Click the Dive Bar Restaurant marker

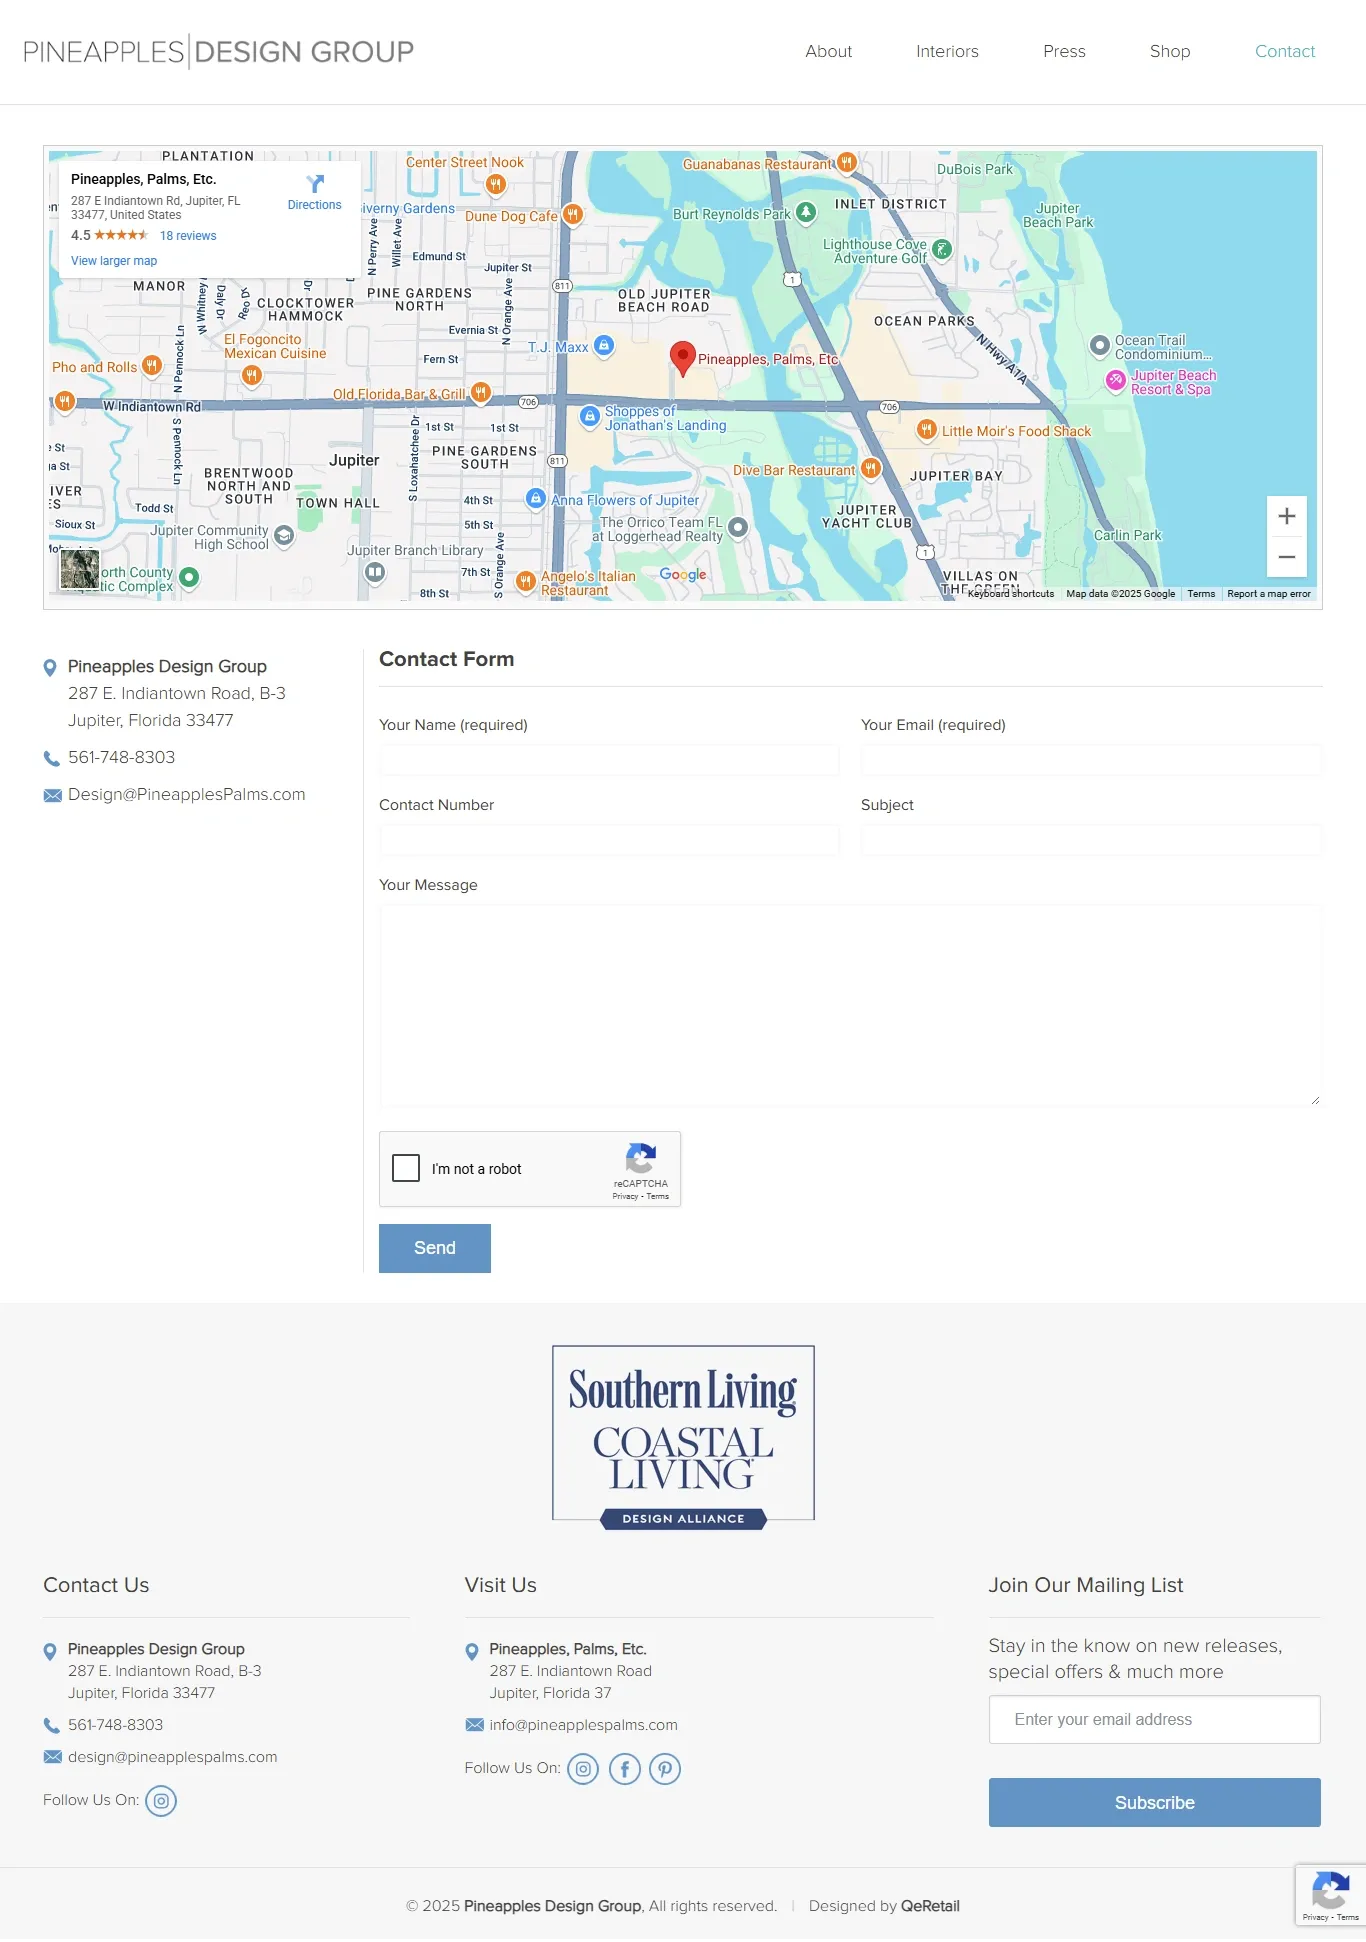(871, 468)
